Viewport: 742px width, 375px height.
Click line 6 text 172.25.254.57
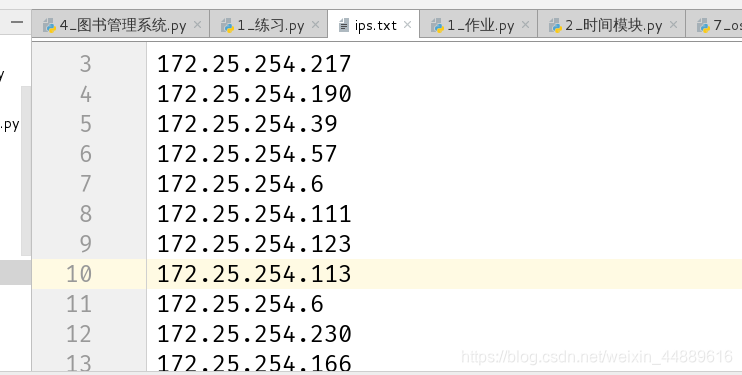(x=247, y=154)
